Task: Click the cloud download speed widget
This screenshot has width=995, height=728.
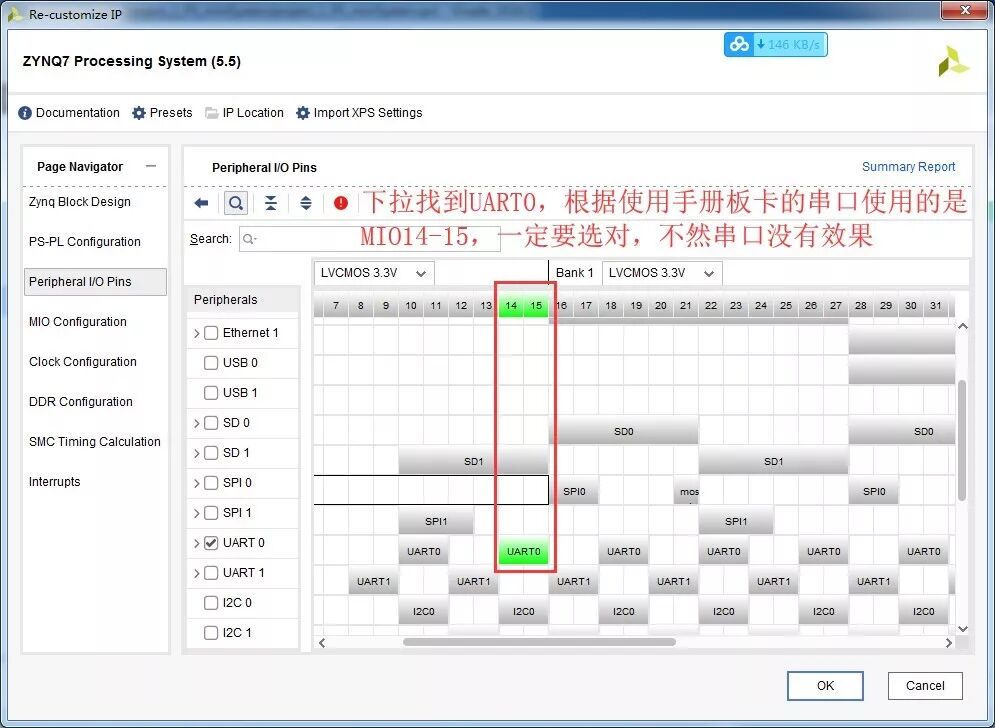Action: 775,45
